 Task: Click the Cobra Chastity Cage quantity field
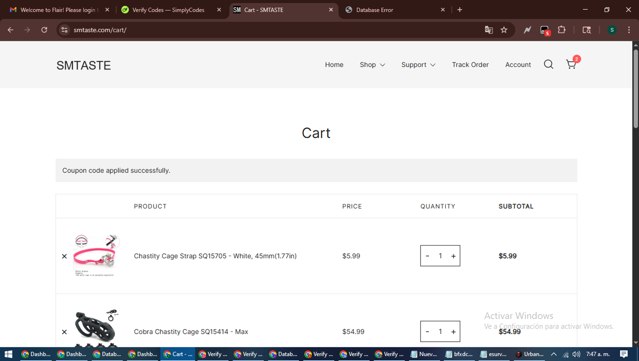(x=440, y=331)
